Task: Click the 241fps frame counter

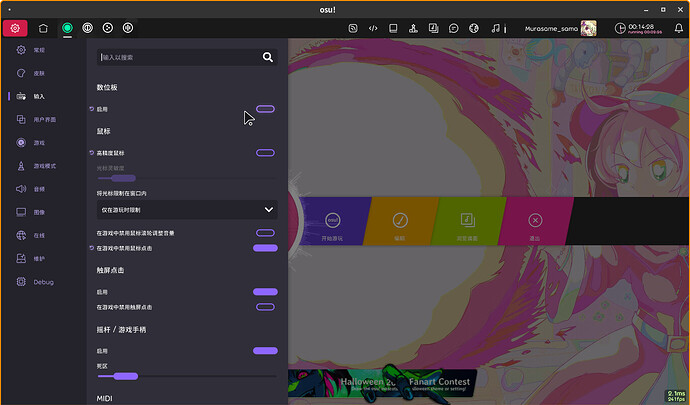Action: [676, 399]
